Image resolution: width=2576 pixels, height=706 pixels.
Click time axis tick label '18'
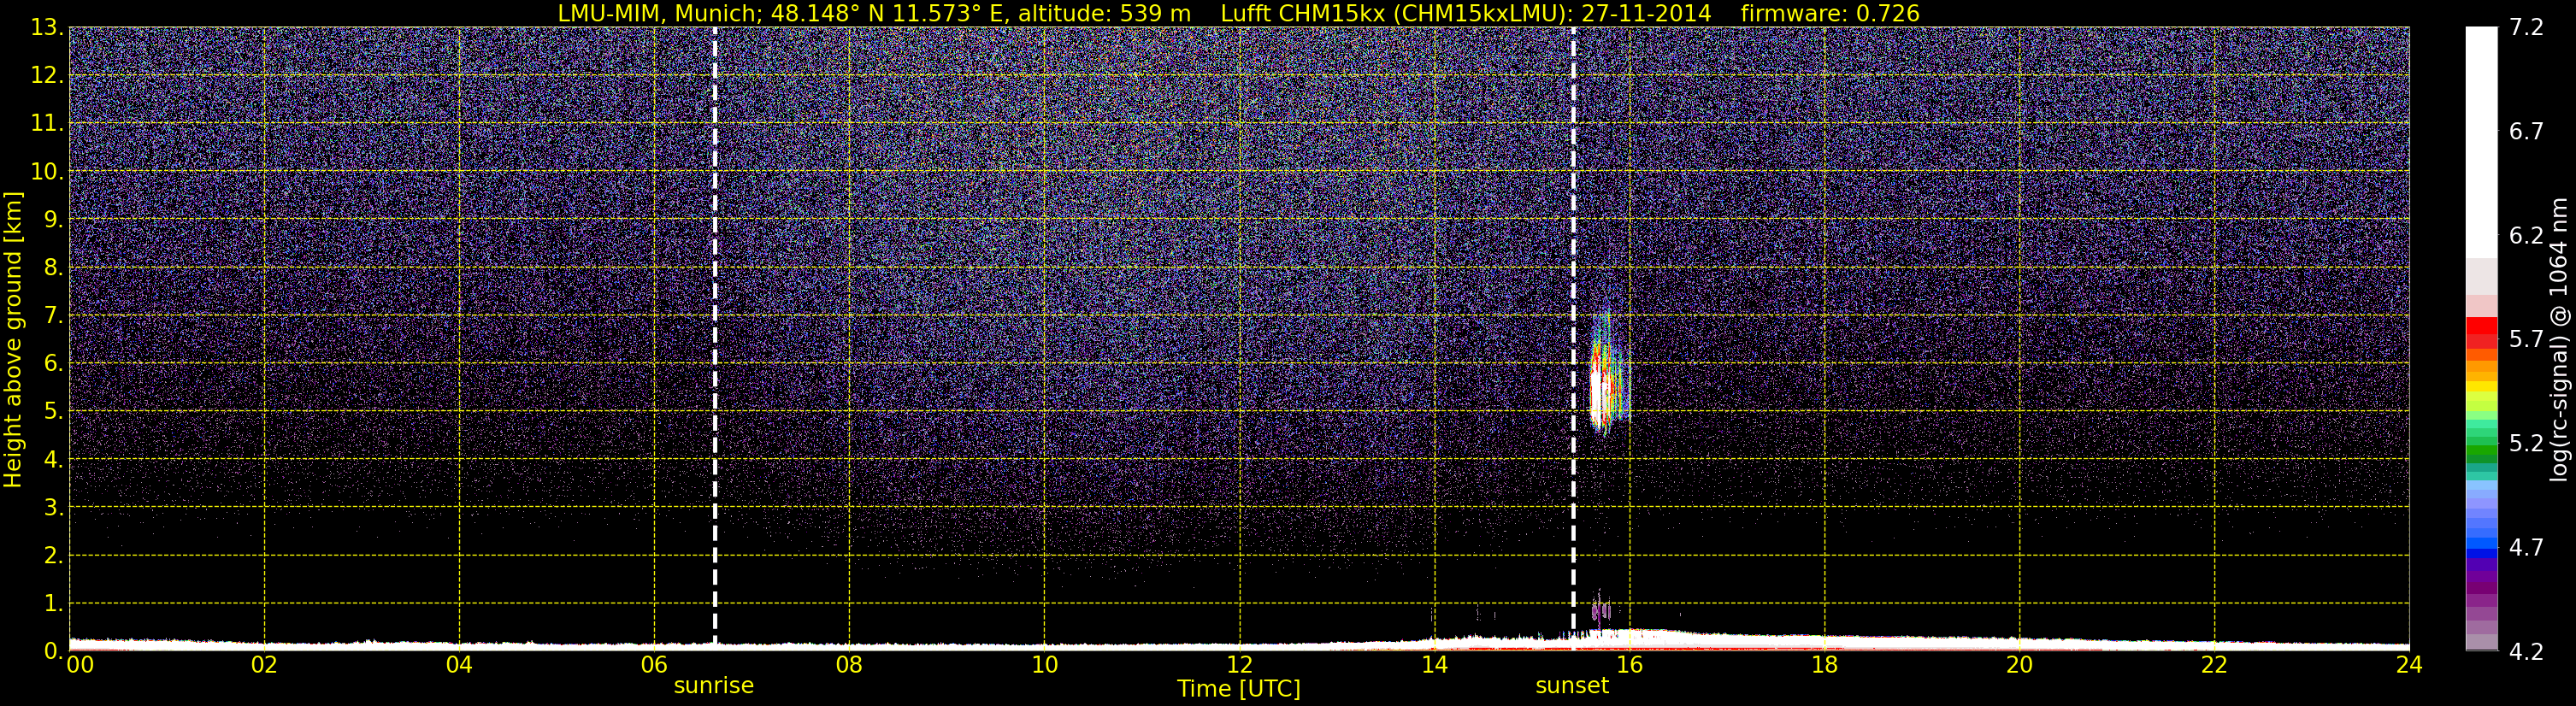[x=1824, y=665]
